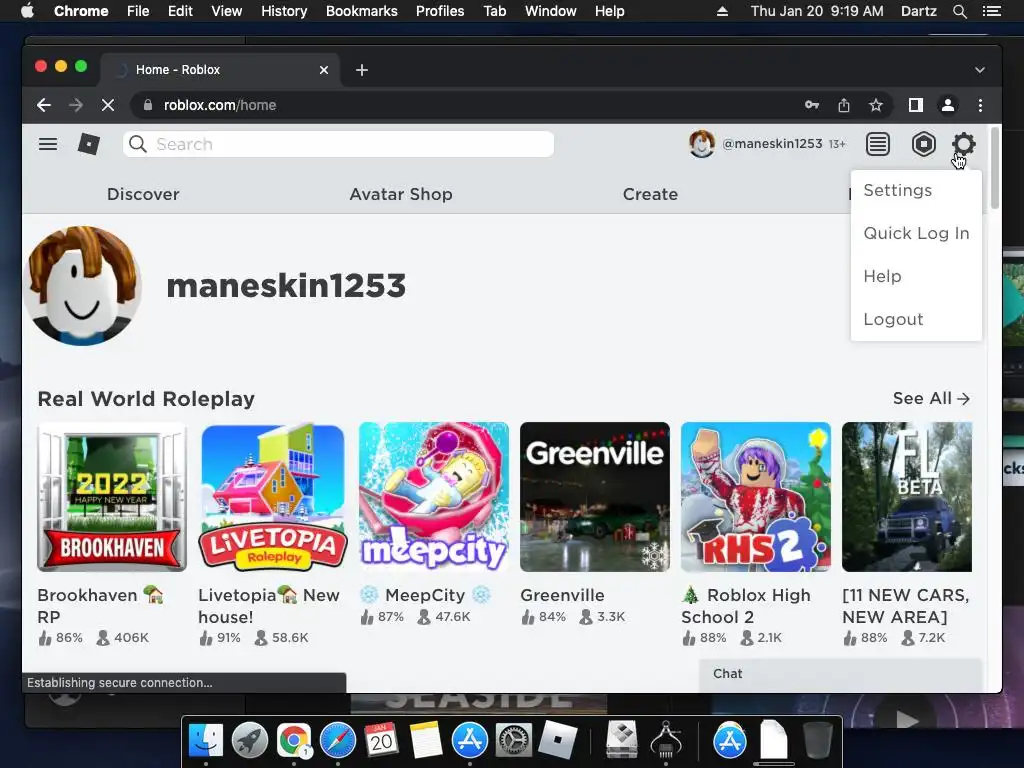
Task: Click the maneskin1253 profile heading
Action: pos(286,286)
